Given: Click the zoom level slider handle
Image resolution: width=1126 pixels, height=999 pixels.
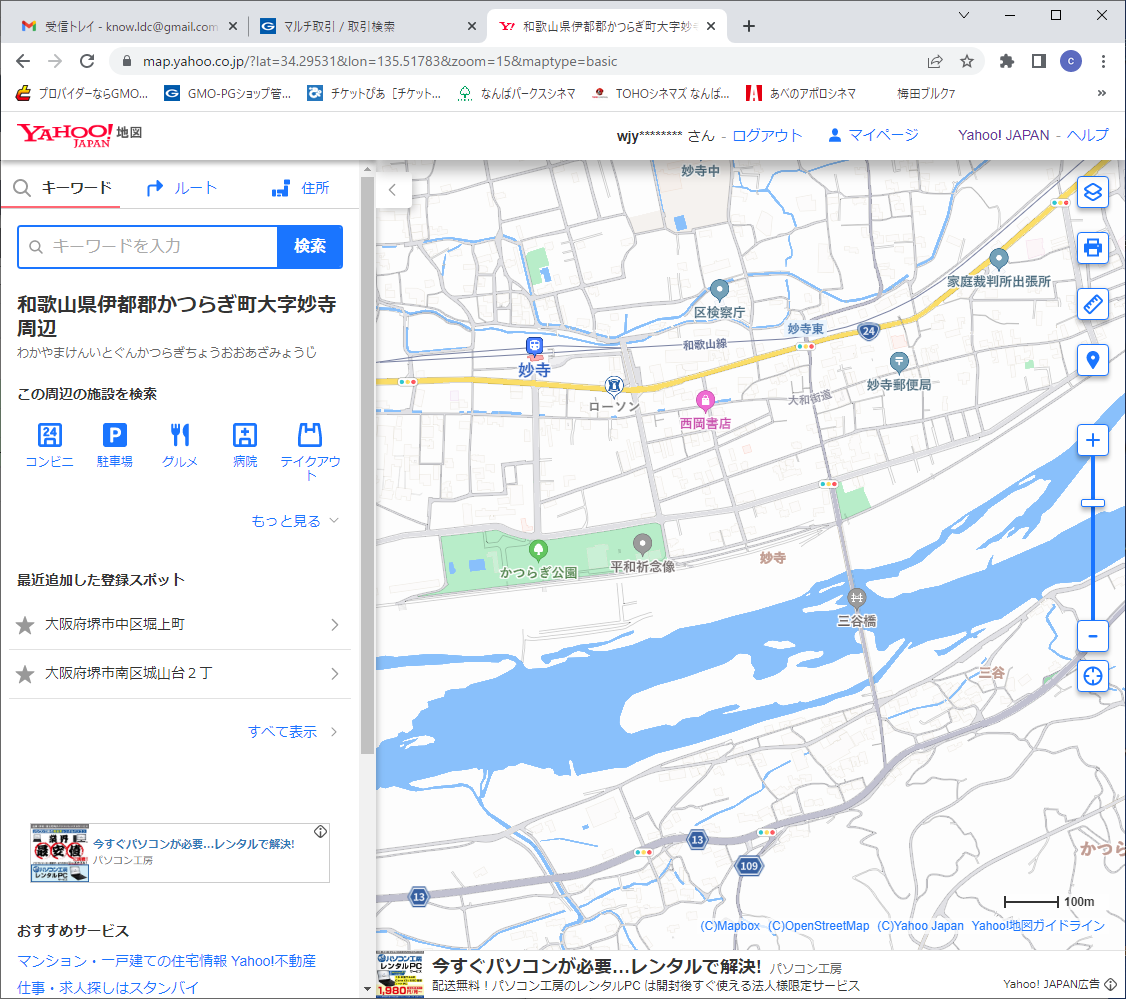Looking at the screenshot, I should pyautogui.click(x=1093, y=503).
